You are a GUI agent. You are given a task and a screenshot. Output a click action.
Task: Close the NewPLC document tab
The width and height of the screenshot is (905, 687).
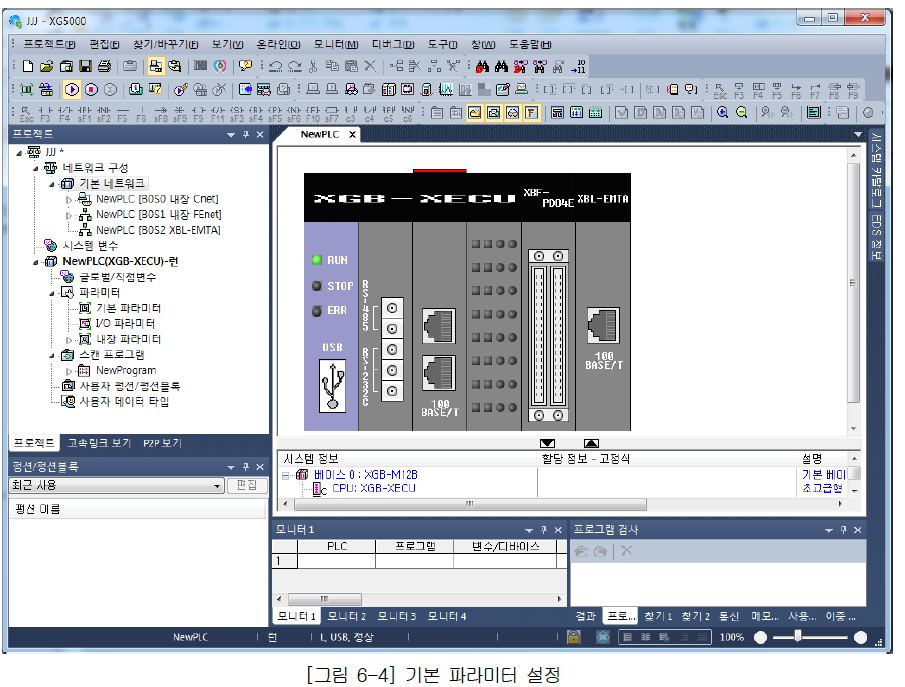[353, 135]
